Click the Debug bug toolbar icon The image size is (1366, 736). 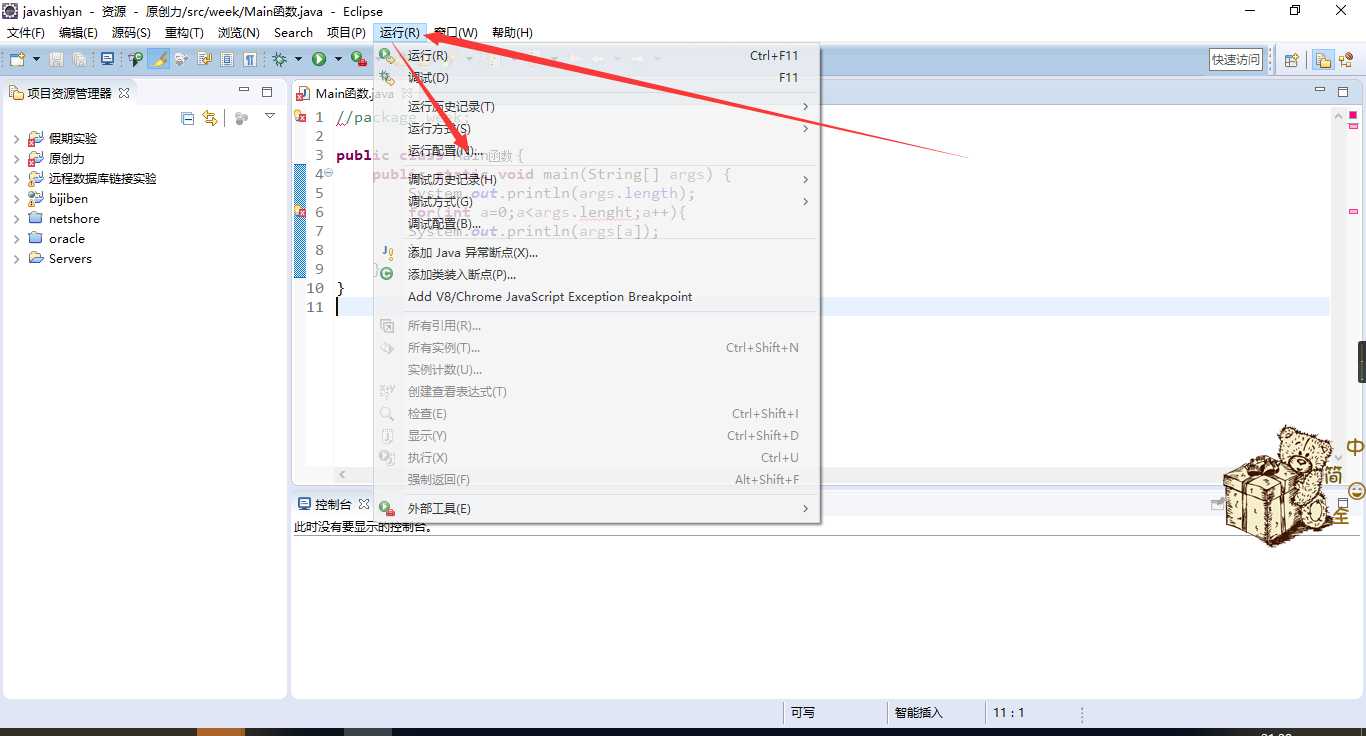[x=280, y=60]
